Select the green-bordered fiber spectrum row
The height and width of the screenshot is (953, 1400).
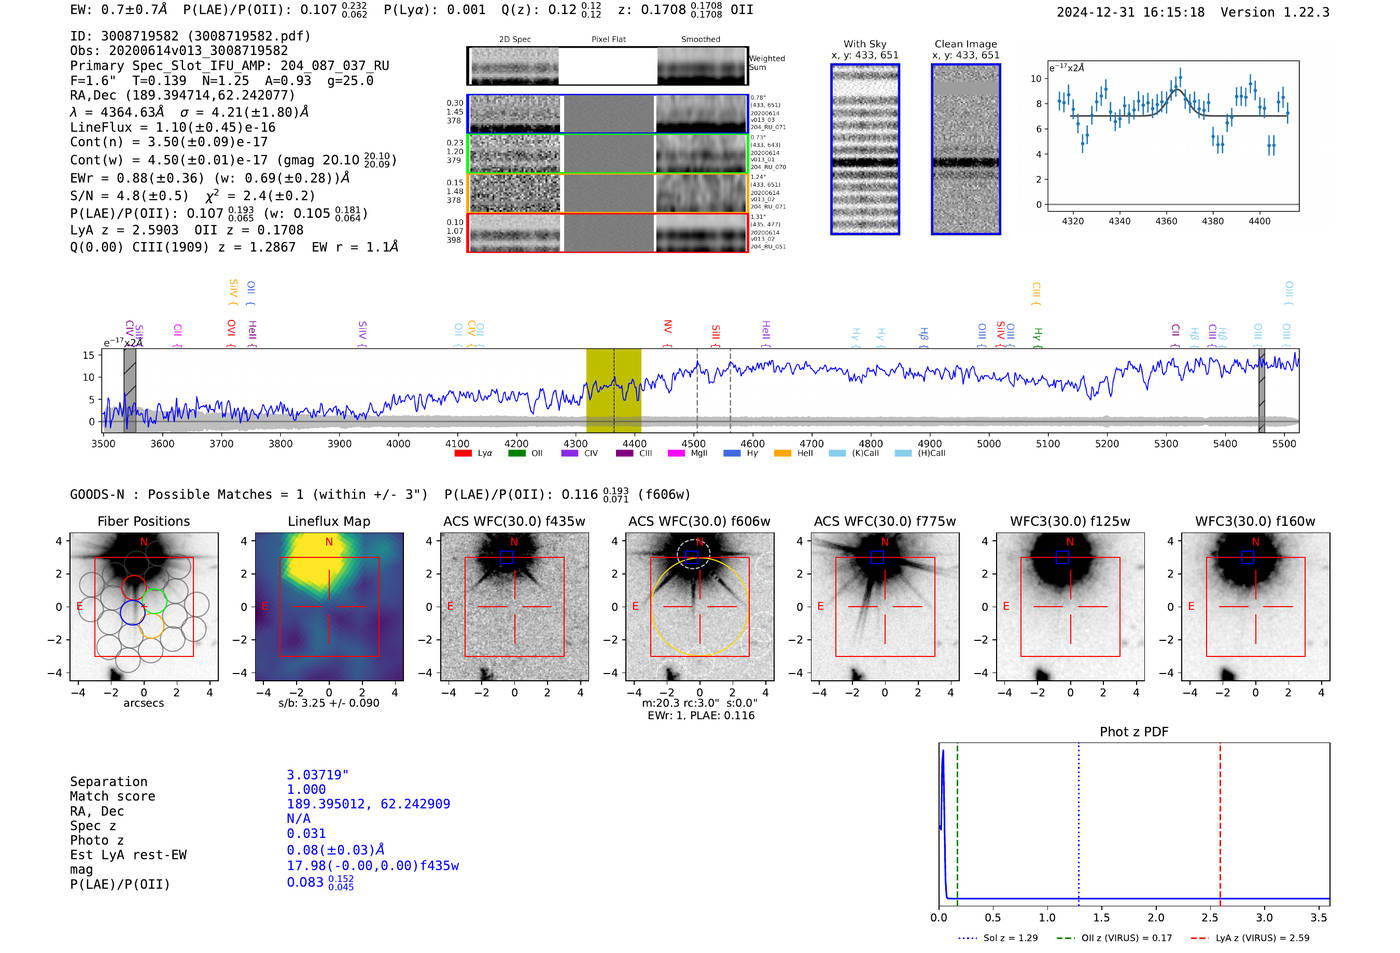point(607,154)
